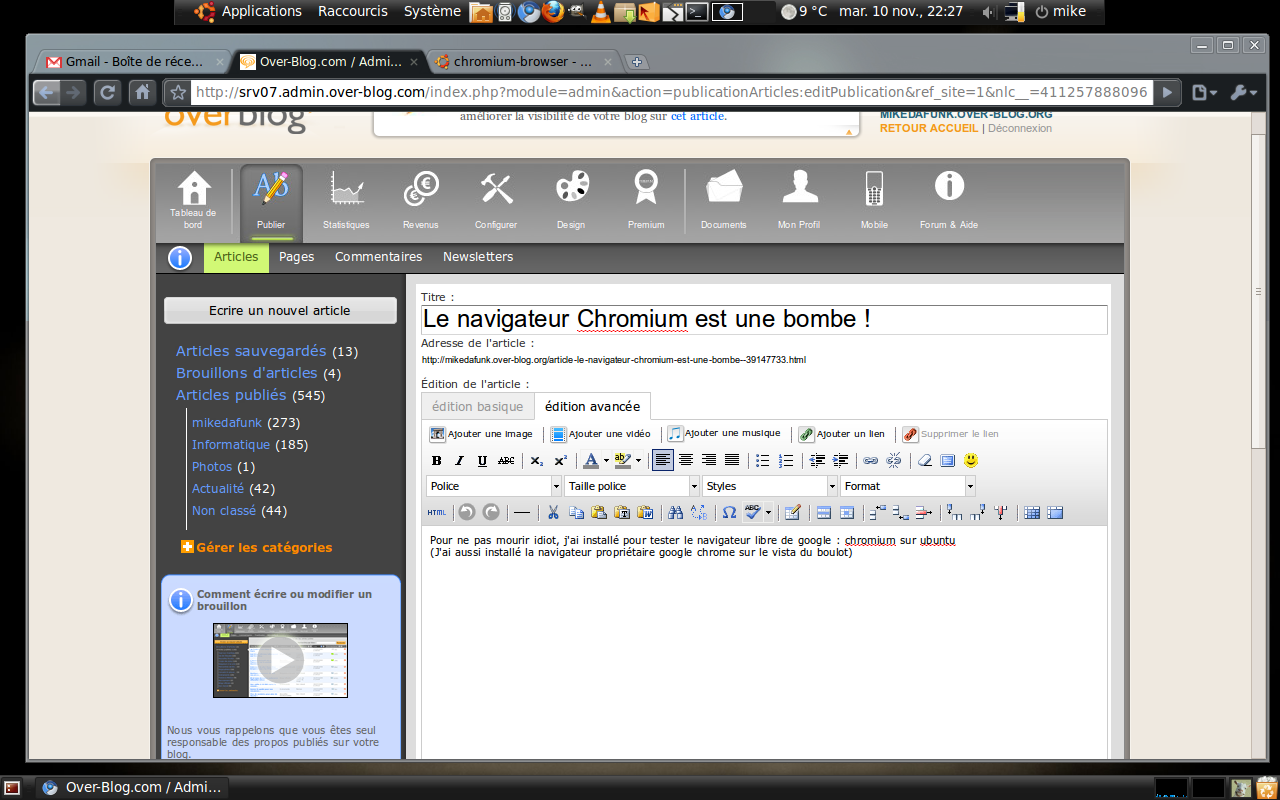Switch to the édition basique tab
Image resolution: width=1280 pixels, height=800 pixels.
pyautogui.click(x=478, y=406)
